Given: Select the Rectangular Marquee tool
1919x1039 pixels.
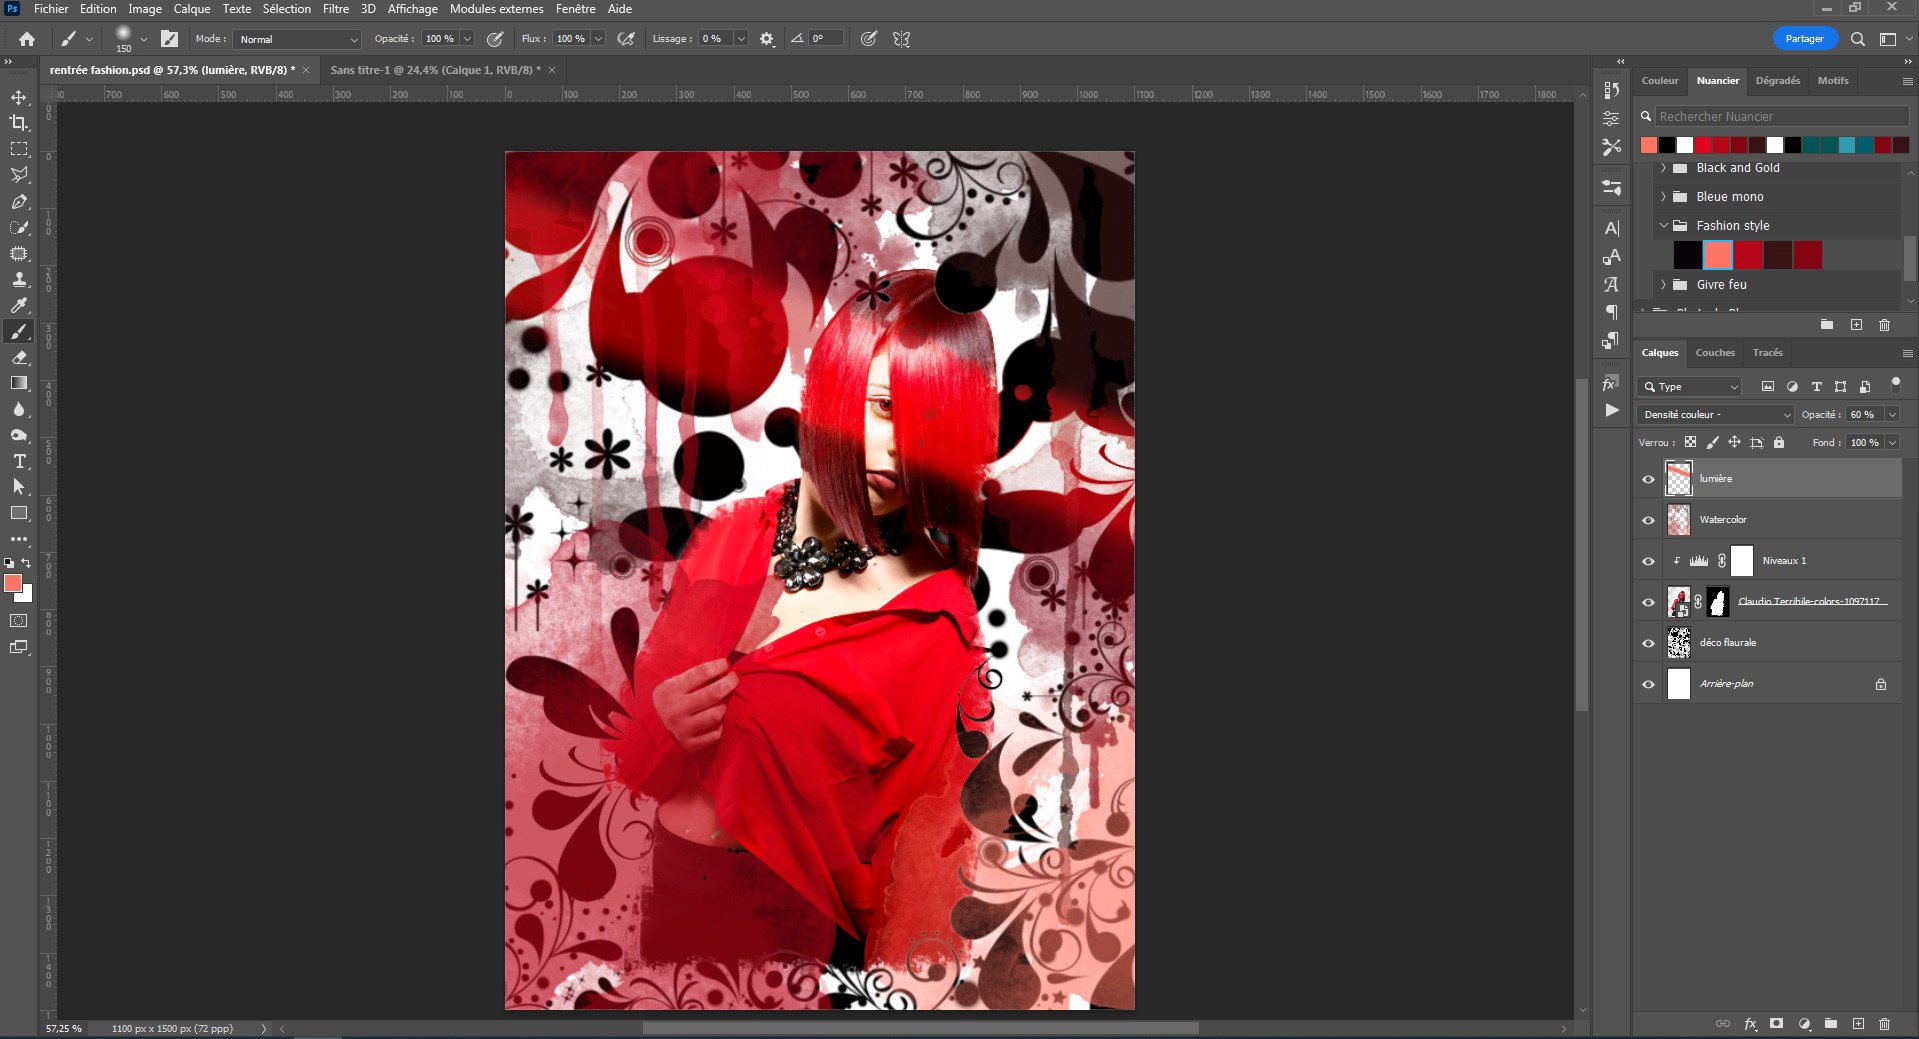Looking at the screenshot, I should click(x=19, y=149).
